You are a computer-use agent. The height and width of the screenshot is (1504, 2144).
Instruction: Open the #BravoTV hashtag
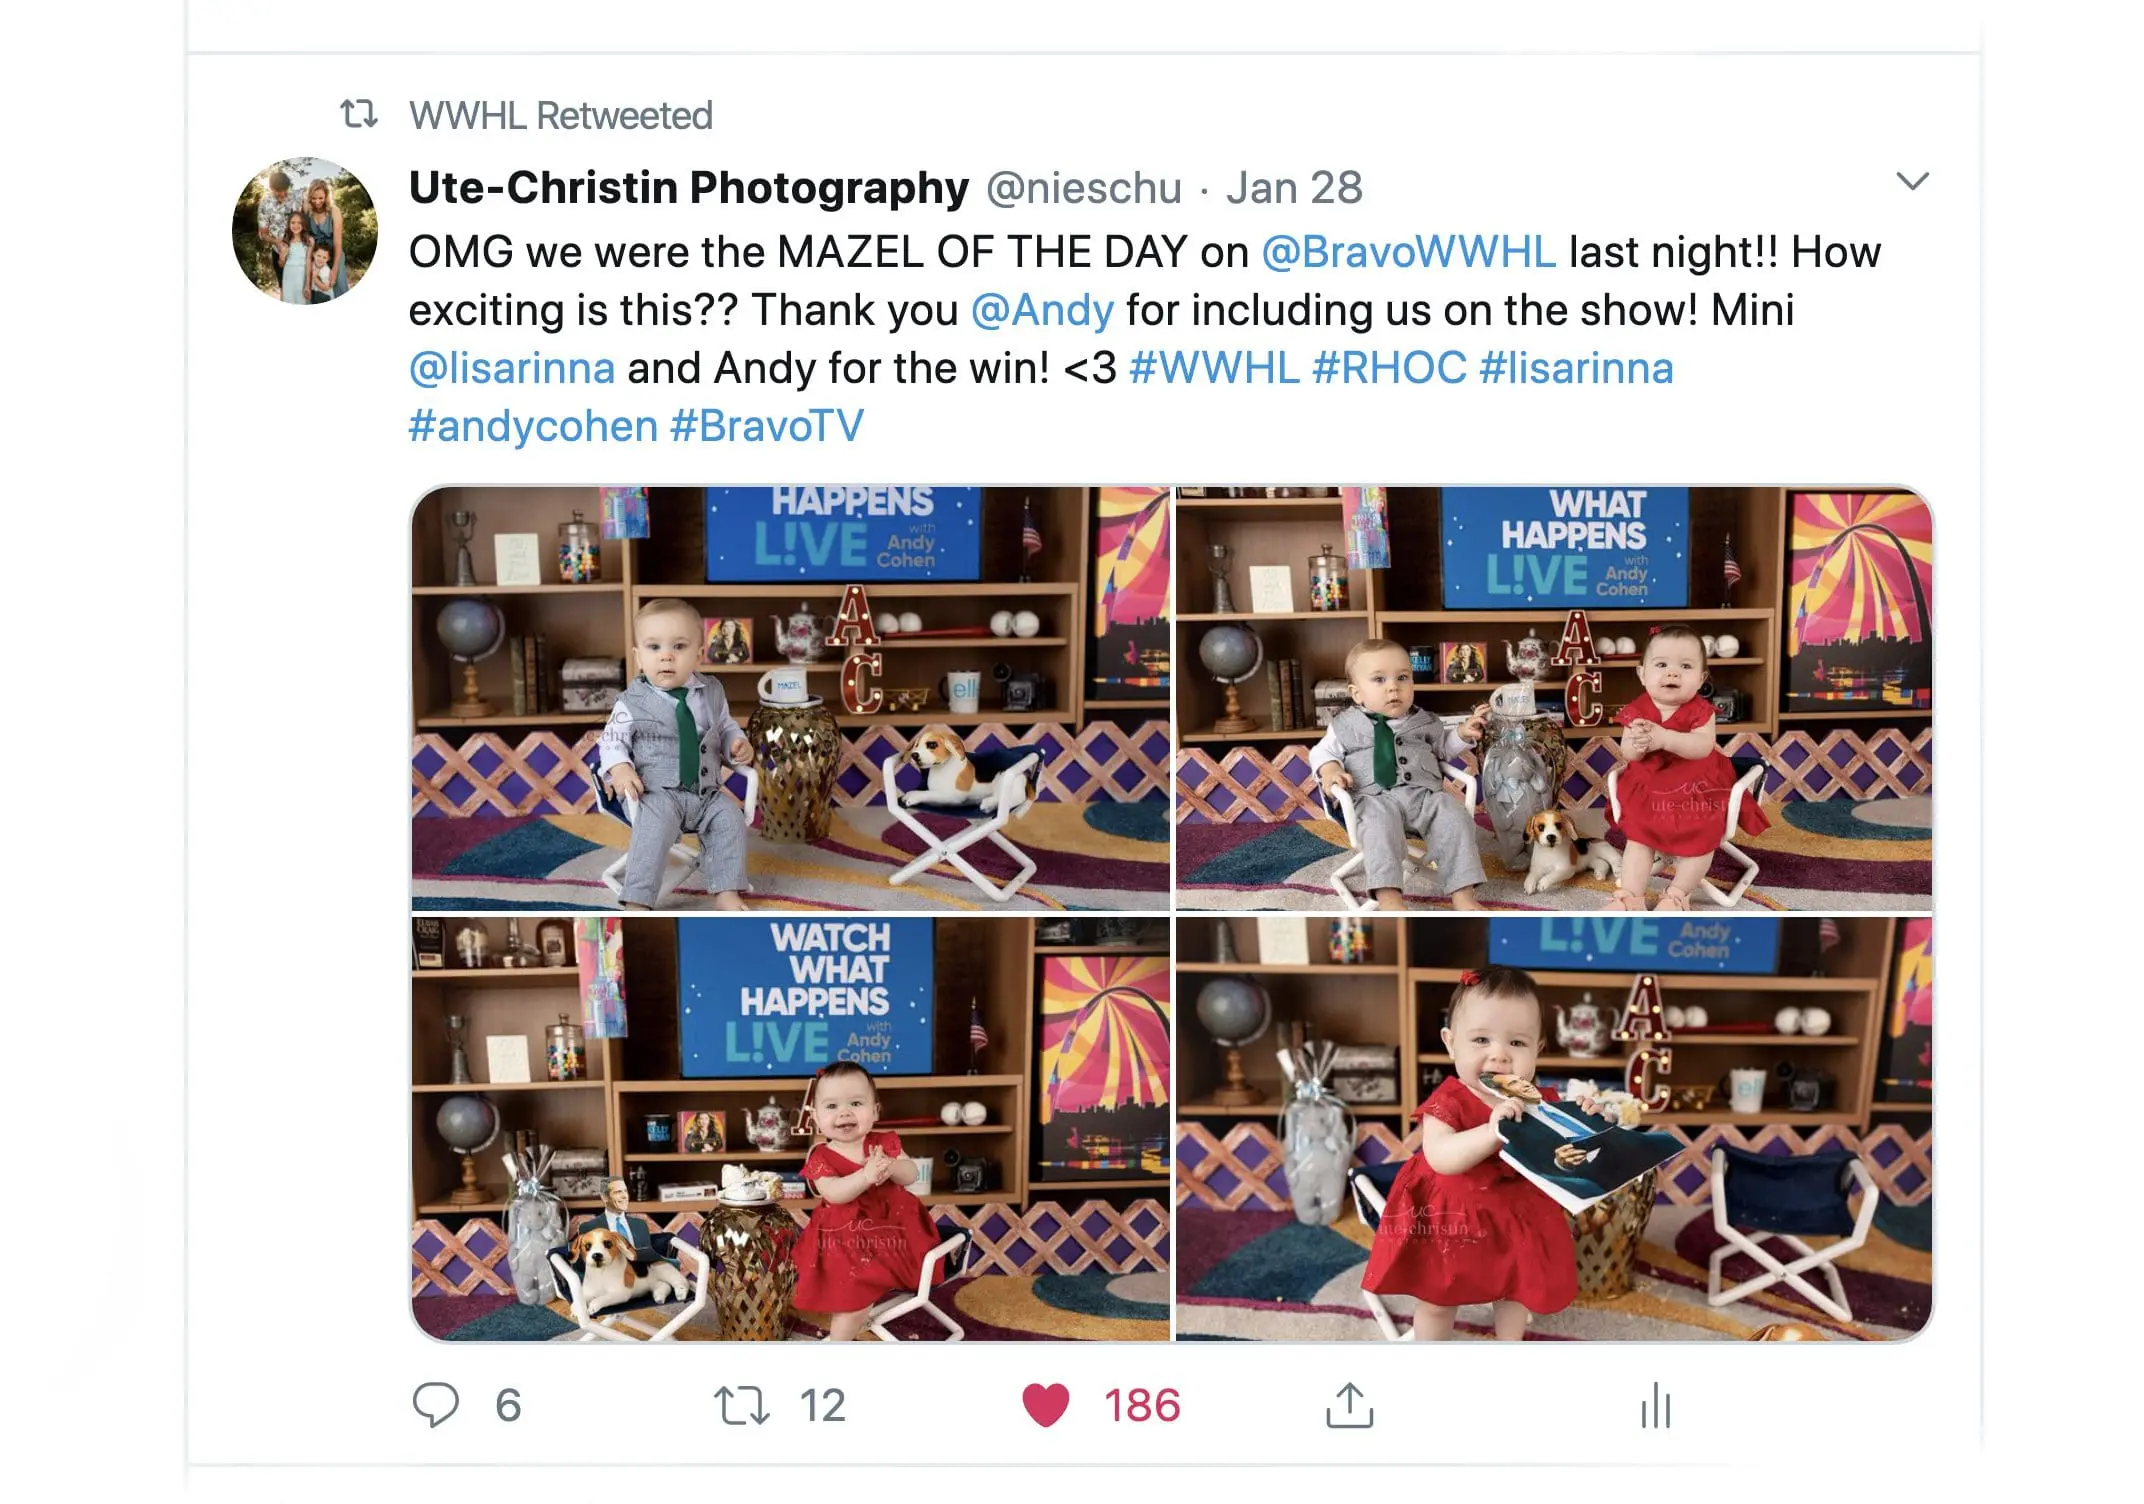[767, 426]
